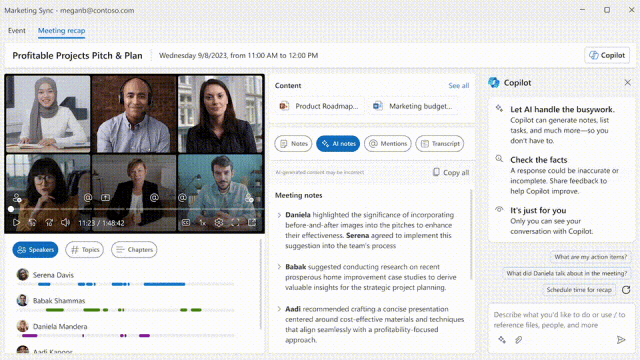This screenshot has height=360, width=640.
Task: Expand the Babak meeting note
Action: [280, 267]
